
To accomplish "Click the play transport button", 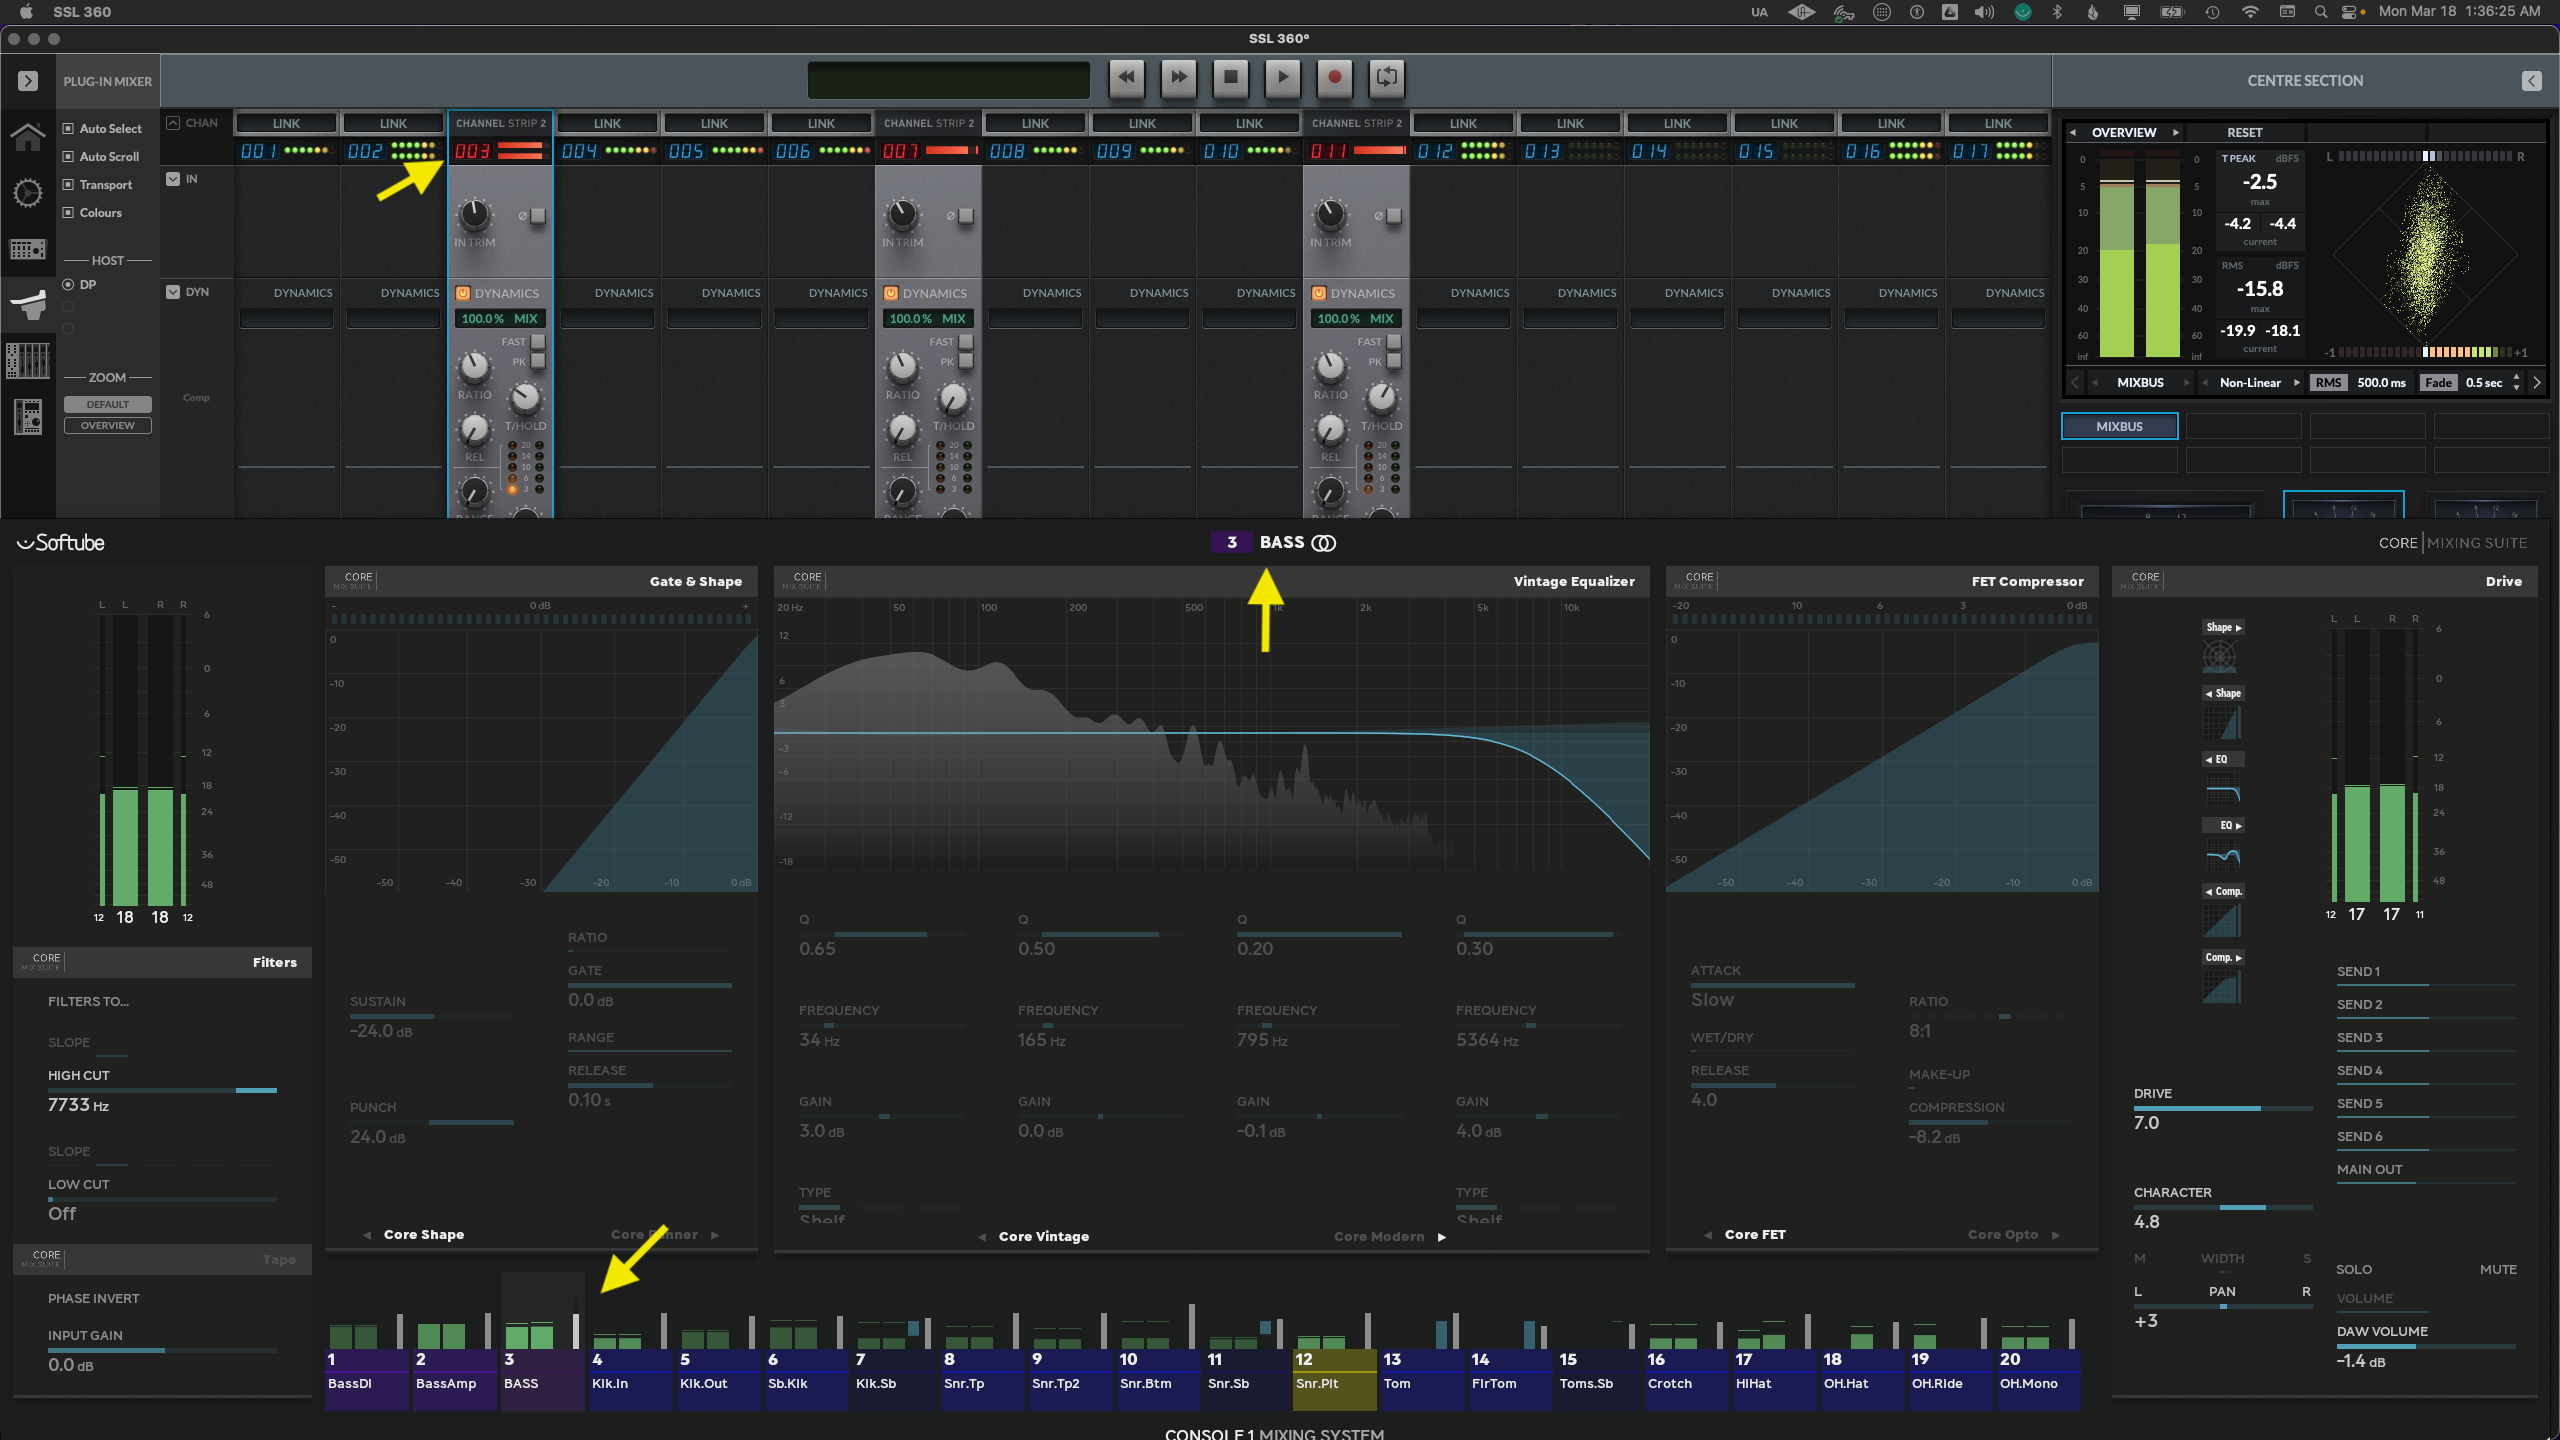I will (1283, 78).
